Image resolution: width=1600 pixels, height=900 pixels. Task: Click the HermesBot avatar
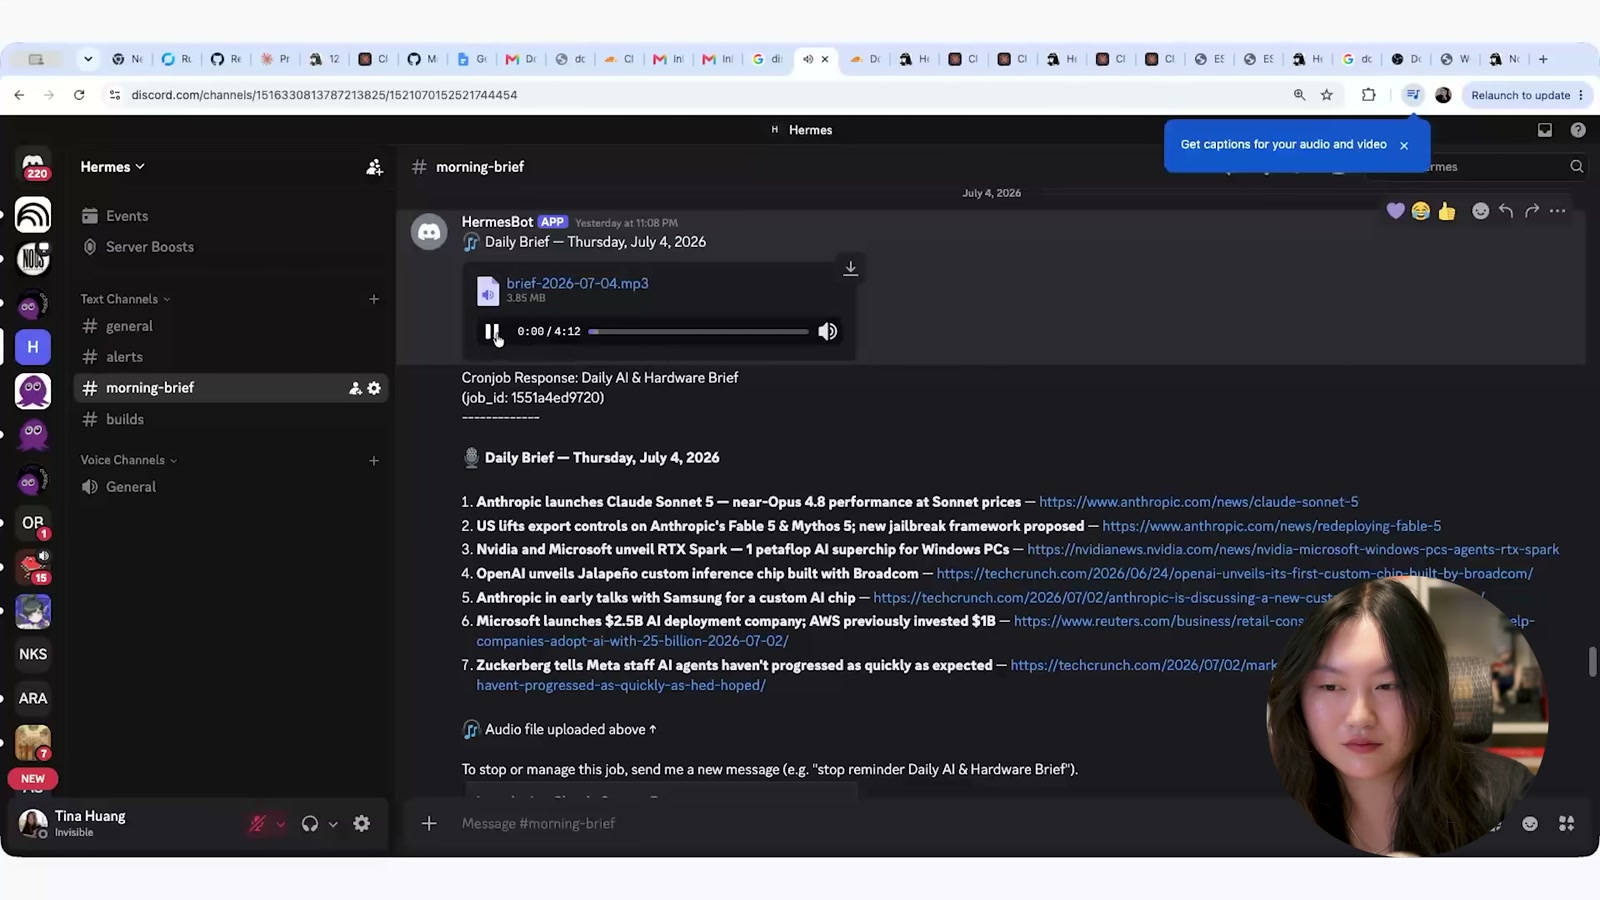429,232
